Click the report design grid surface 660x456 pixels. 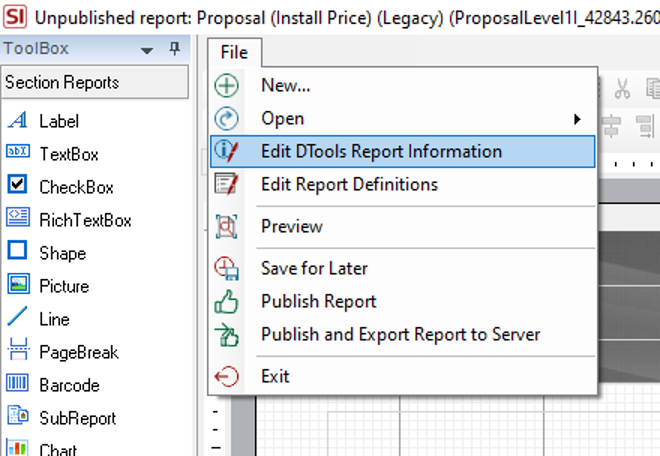(x=457, y=425)
